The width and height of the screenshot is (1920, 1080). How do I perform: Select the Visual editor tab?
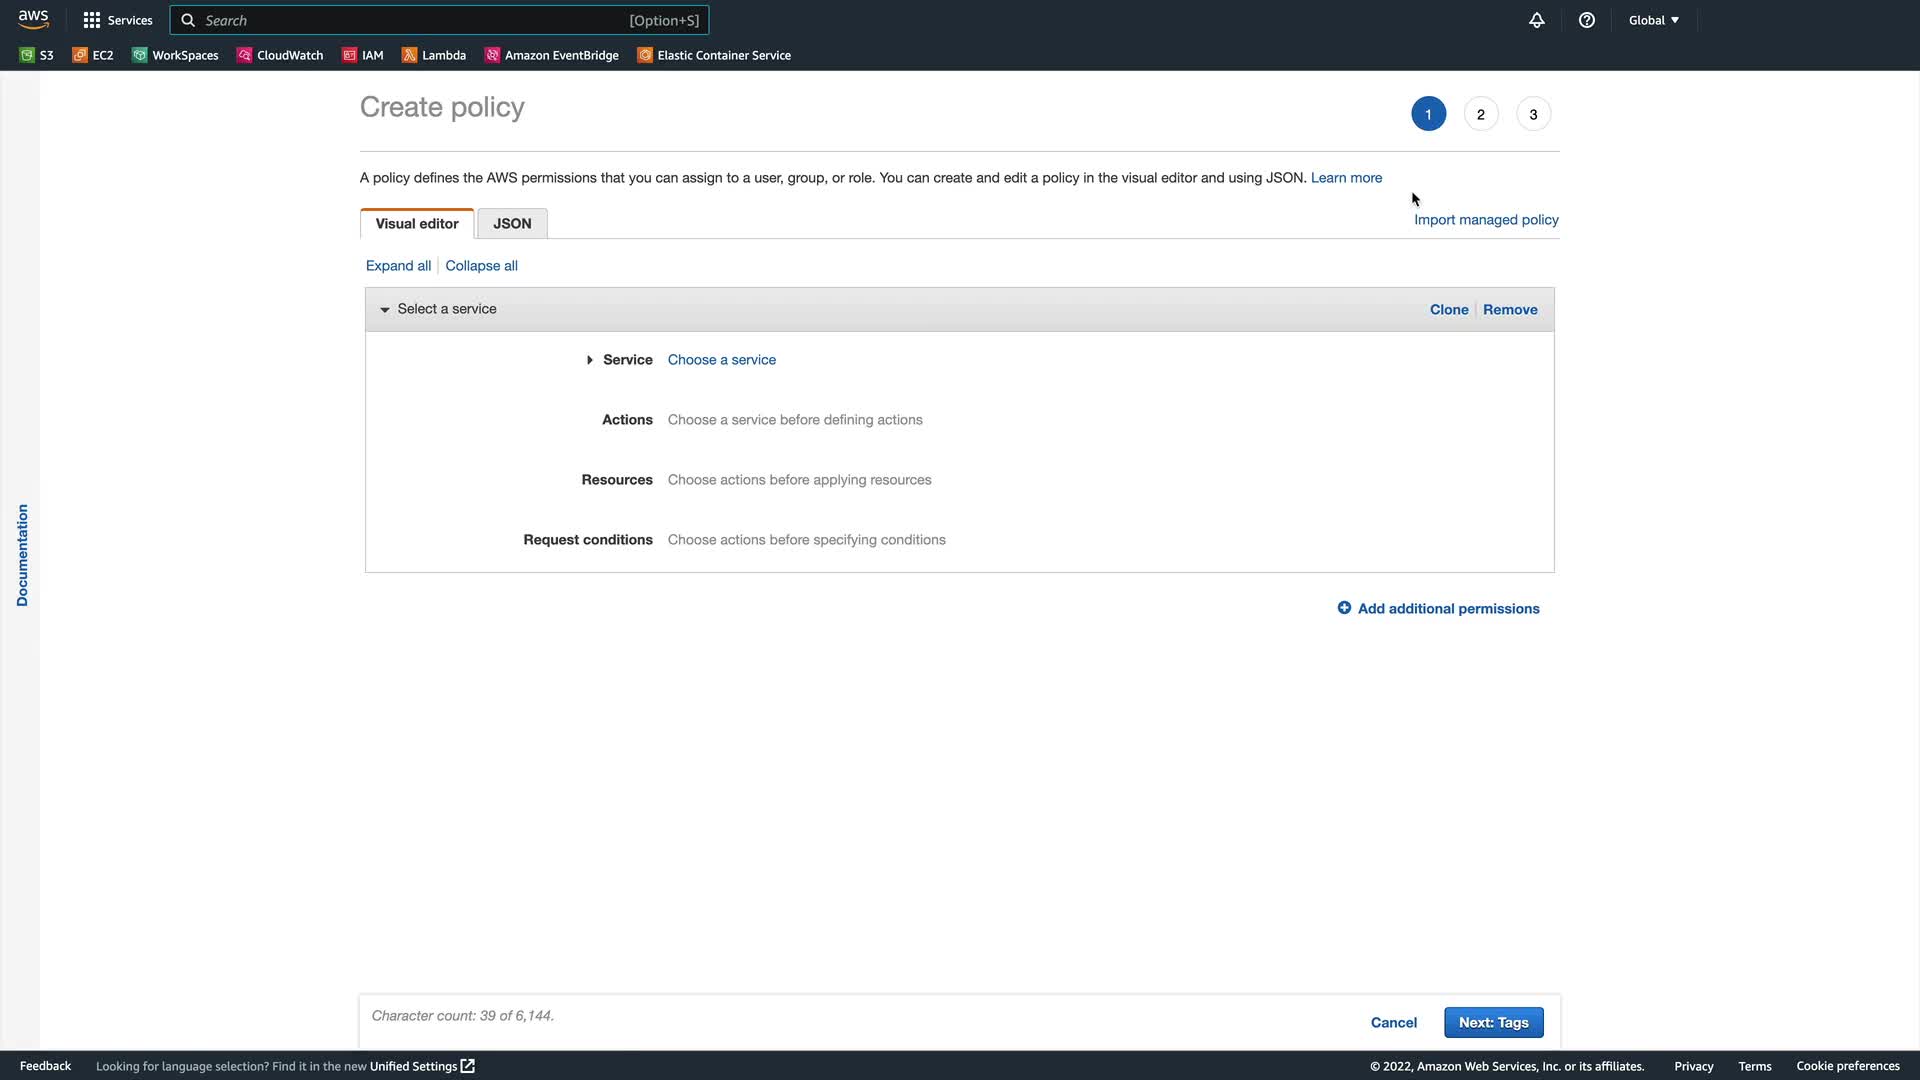pos(417,224)
